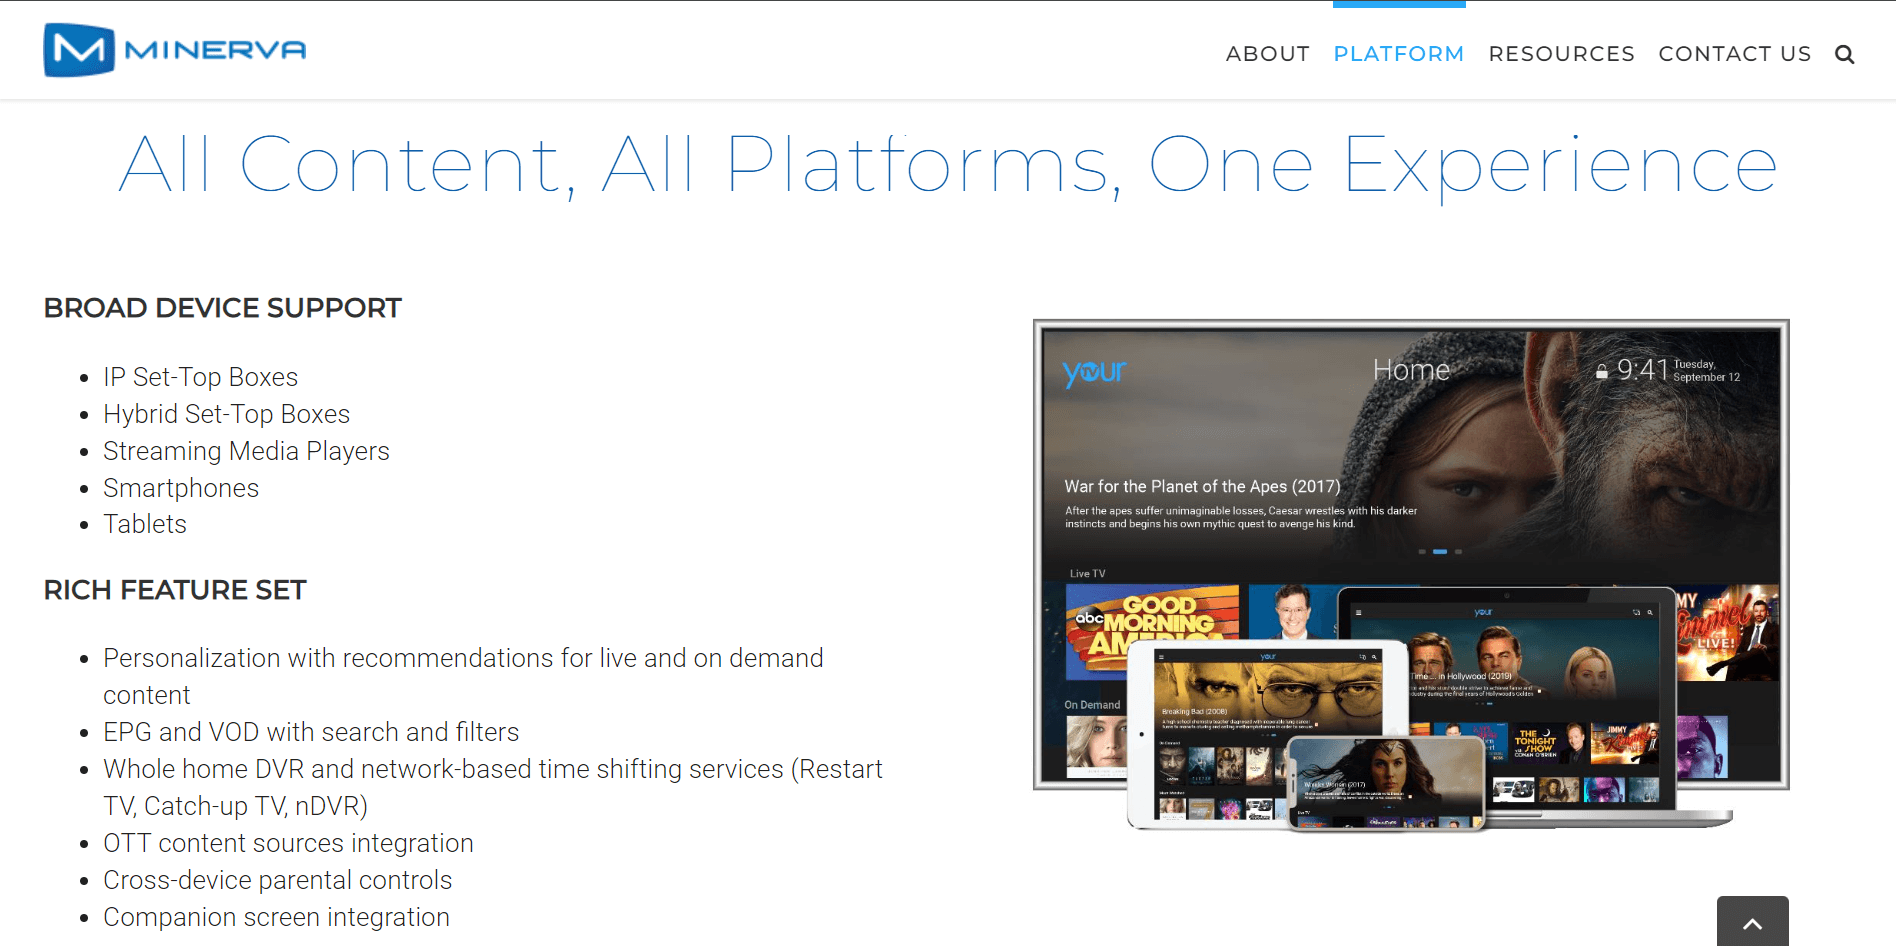Click the Tonight Show with Conan O'Brien tile
The image size is (1896, 946).
pyautogui.click(x=1536, y=745)
